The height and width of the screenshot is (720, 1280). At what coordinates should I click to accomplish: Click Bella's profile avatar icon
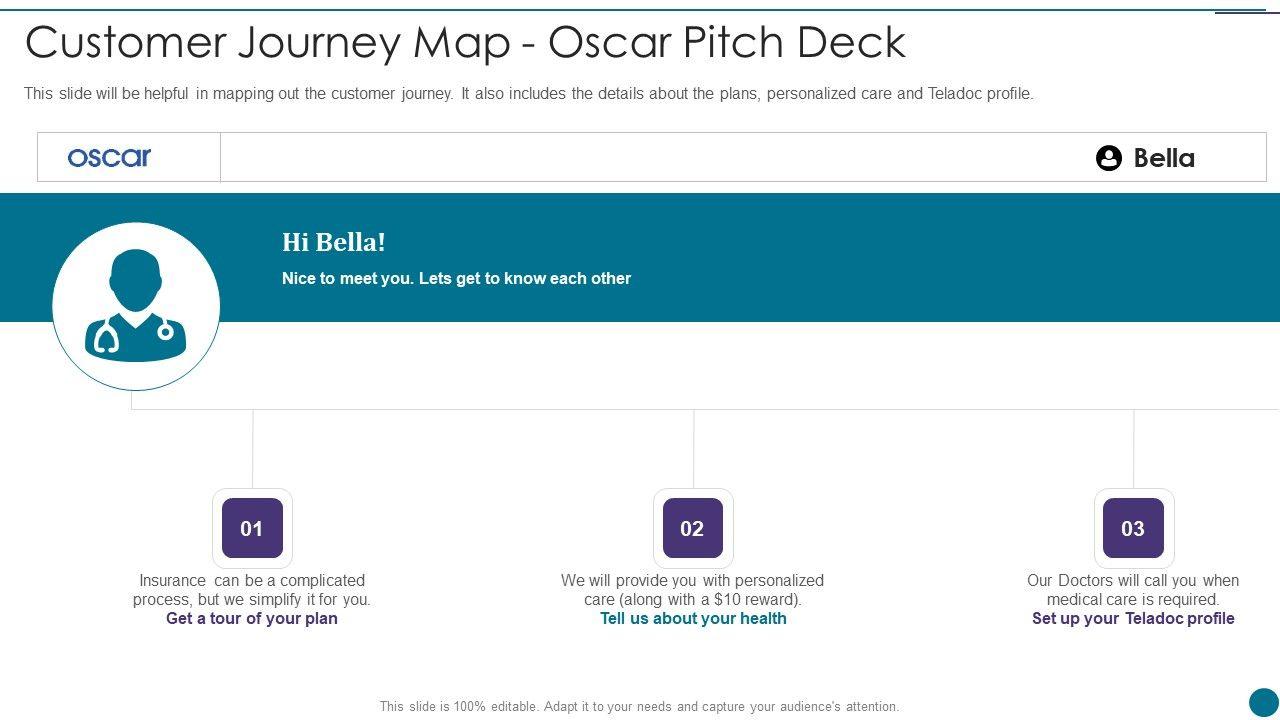pyautogui.click(x=1108, y=158)
